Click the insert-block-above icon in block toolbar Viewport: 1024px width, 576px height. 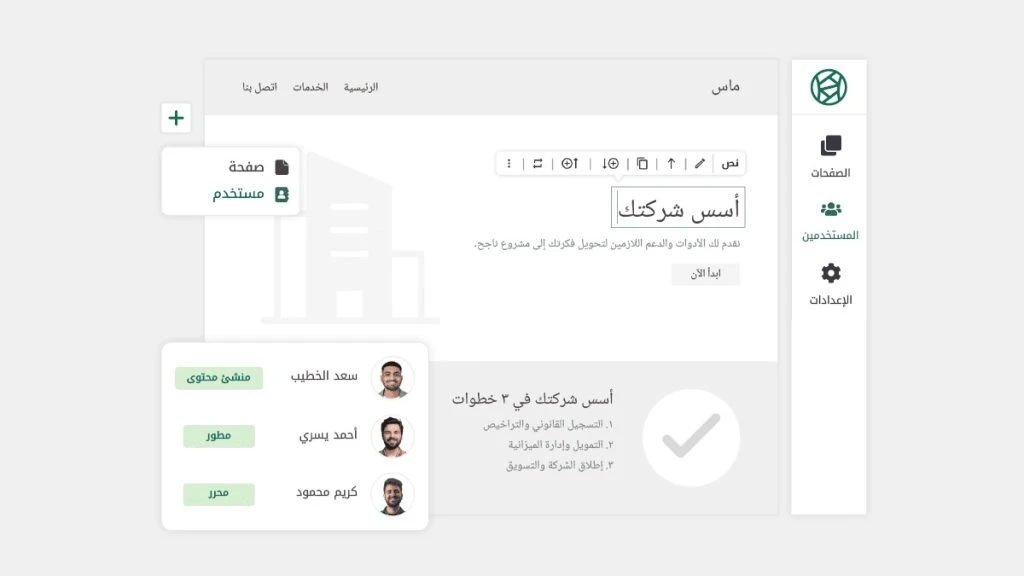570,163
